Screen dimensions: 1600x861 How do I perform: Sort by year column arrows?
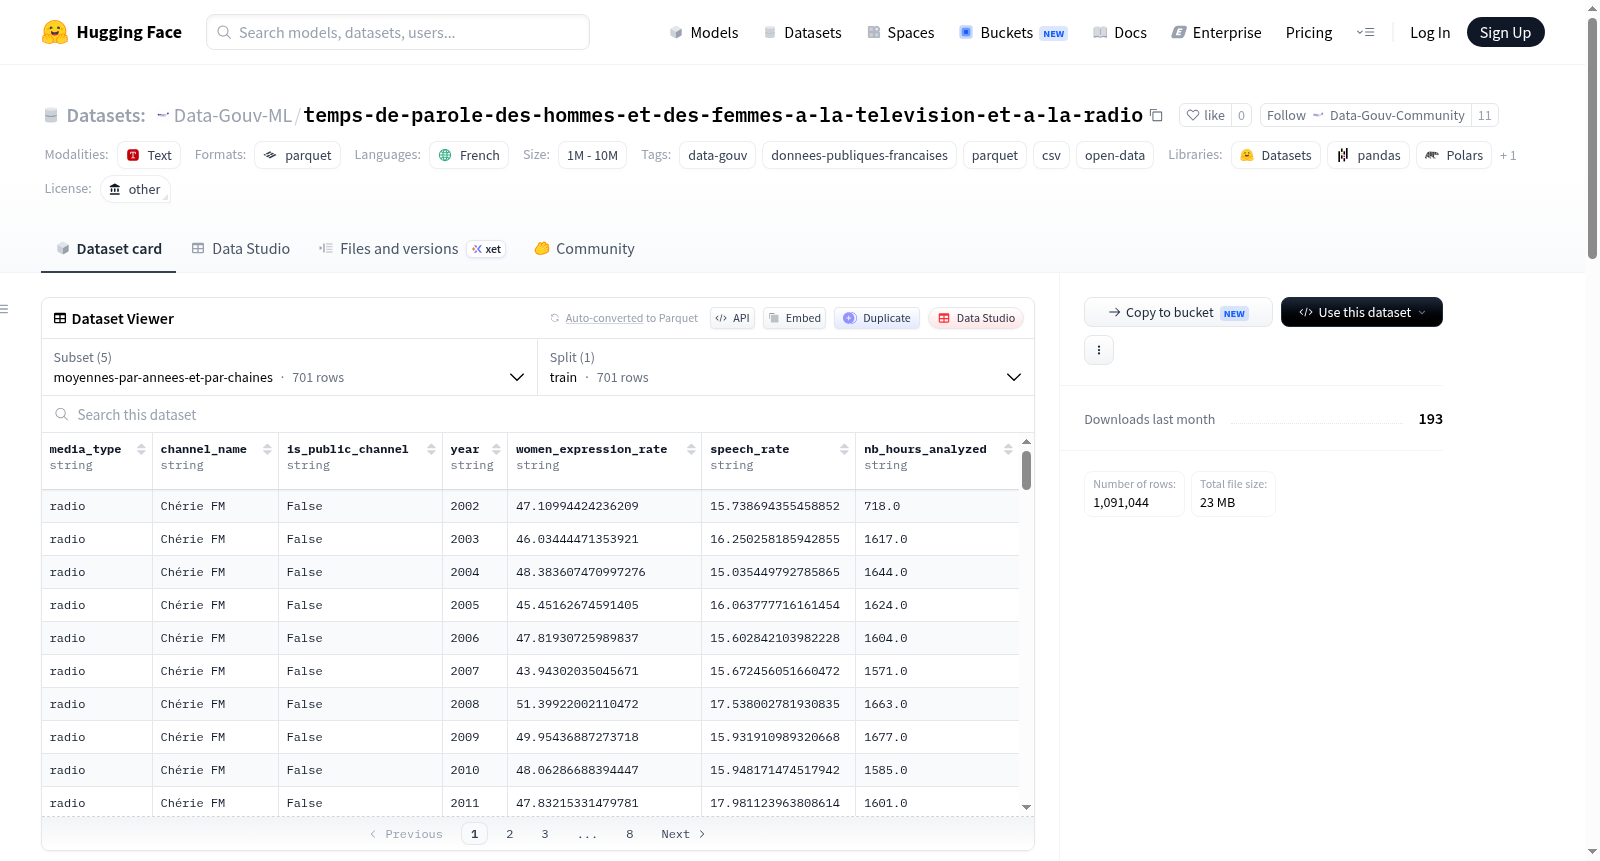coord(496,449)
